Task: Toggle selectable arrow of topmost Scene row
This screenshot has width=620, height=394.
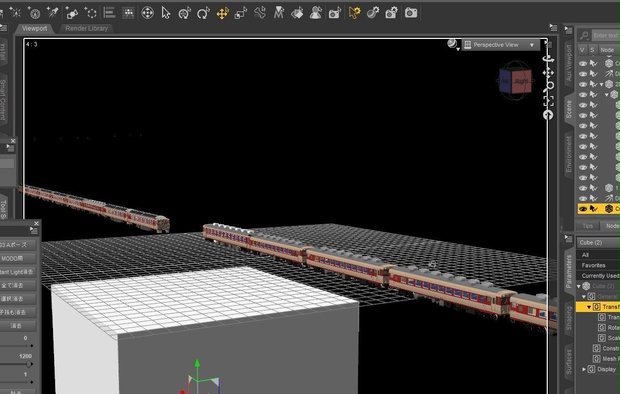Action: coord(594,63)
